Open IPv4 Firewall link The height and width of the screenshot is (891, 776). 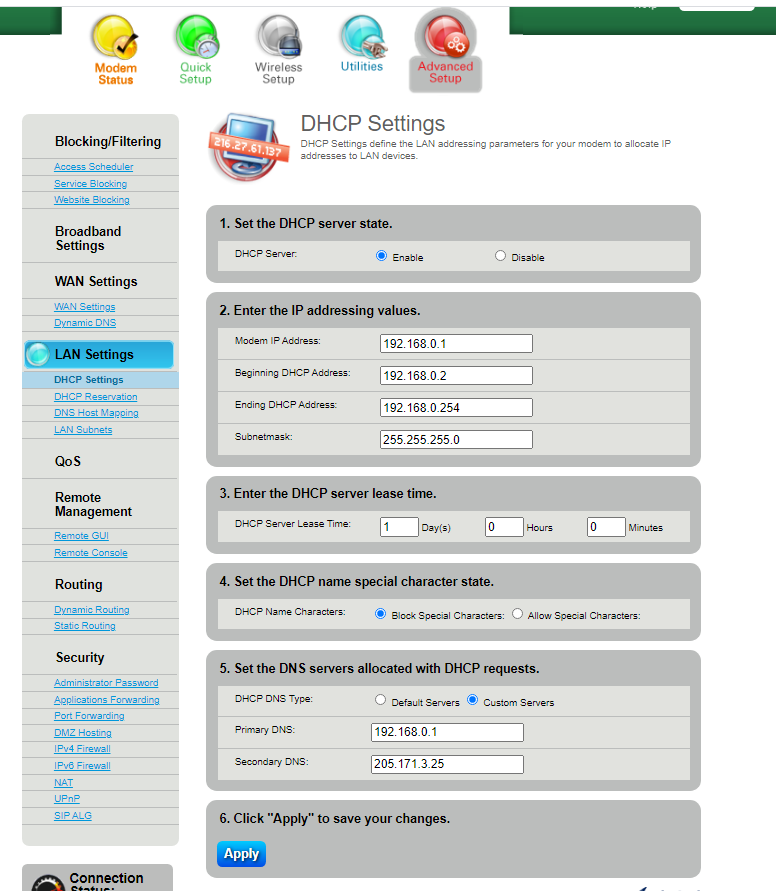(x=82, y=748)
